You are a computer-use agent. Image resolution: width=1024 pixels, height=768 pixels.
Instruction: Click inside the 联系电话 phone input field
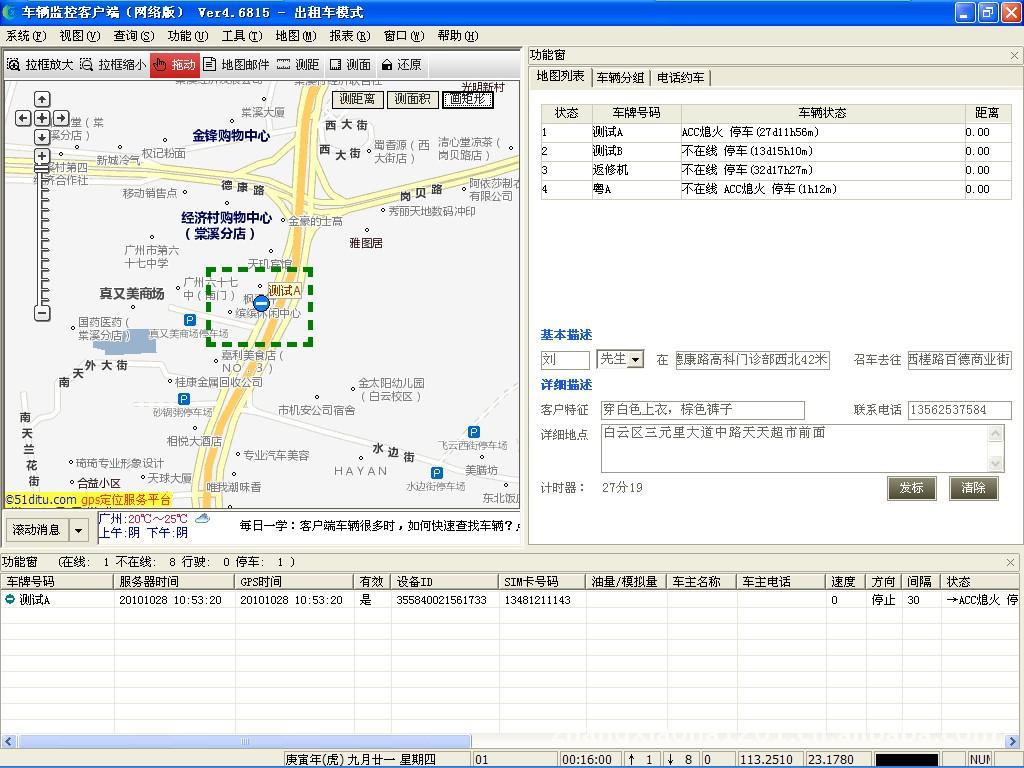tap(960, 410)
